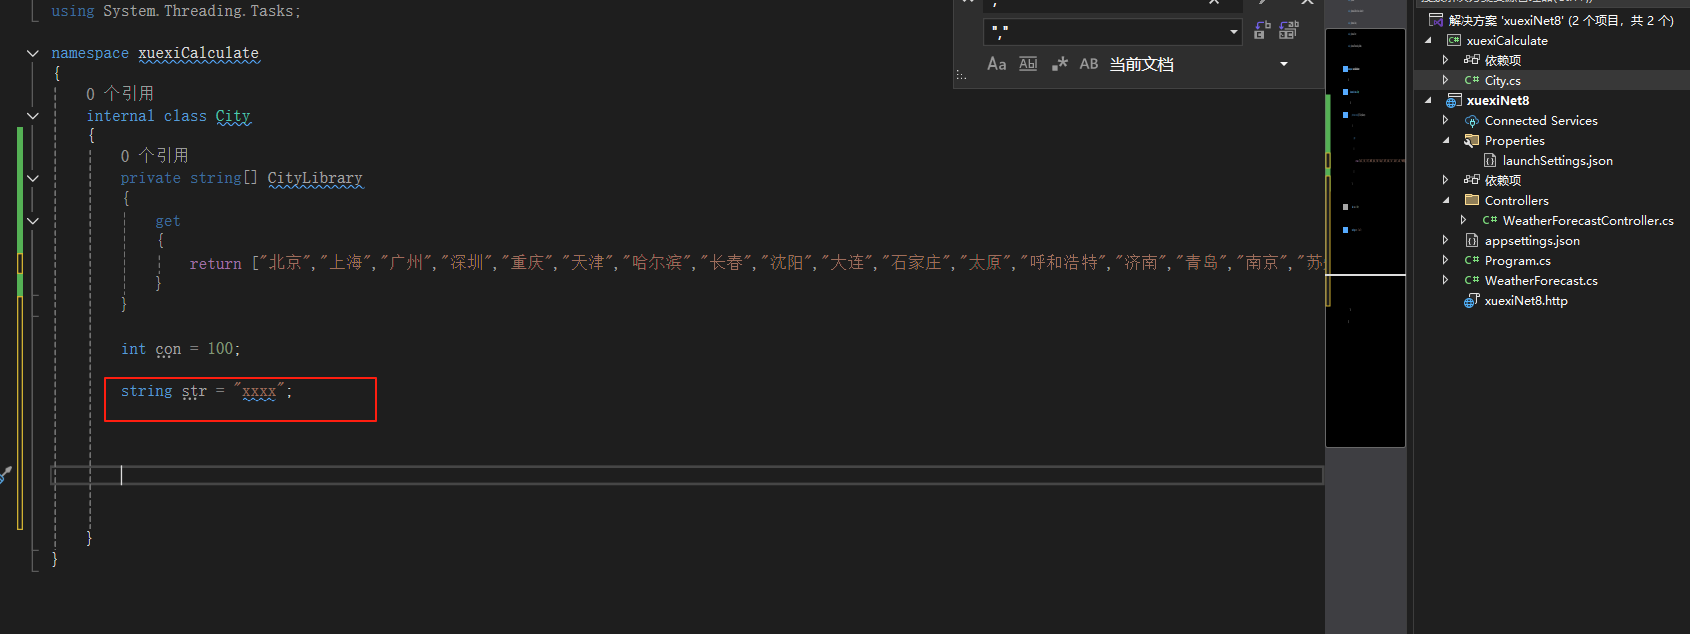1690x634 pixels.
Task: Click the Connected Services cloud icon
Action: pyautogui.click(x=1472, y=121)
